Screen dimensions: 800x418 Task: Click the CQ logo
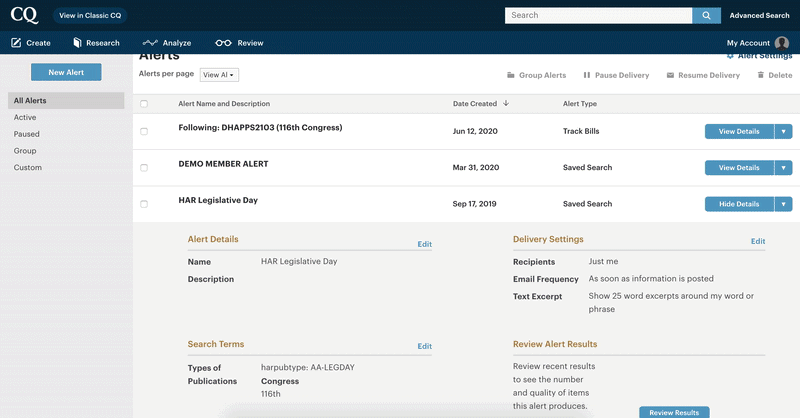tap(24, 15)
